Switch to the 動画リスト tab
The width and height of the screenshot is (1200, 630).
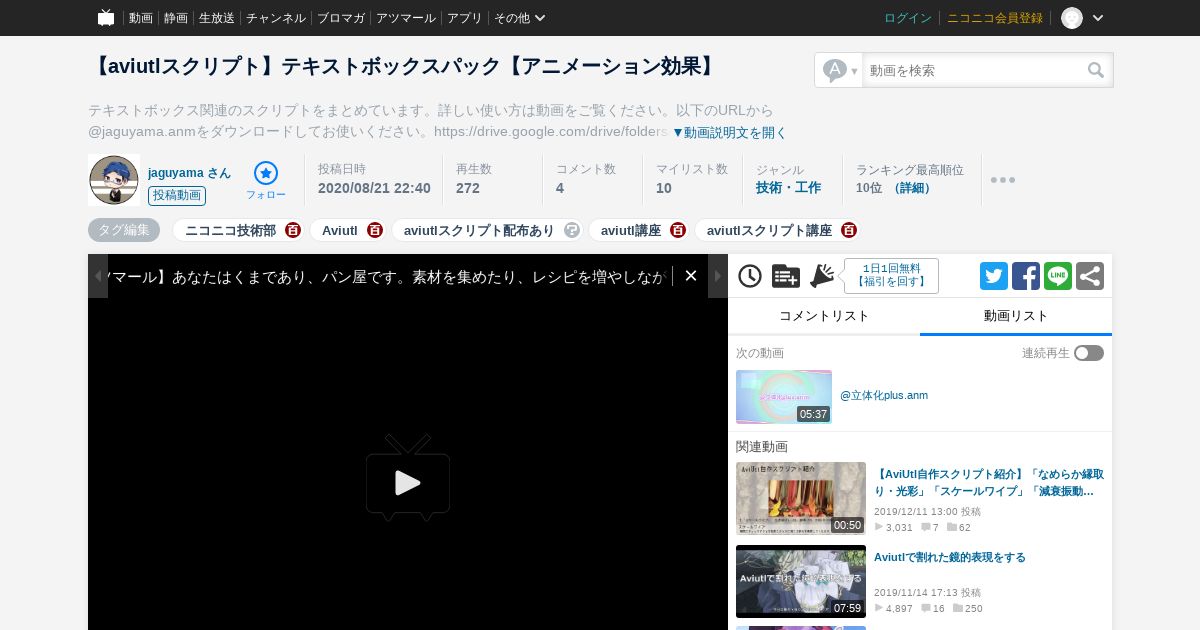tap(1016, 316)
